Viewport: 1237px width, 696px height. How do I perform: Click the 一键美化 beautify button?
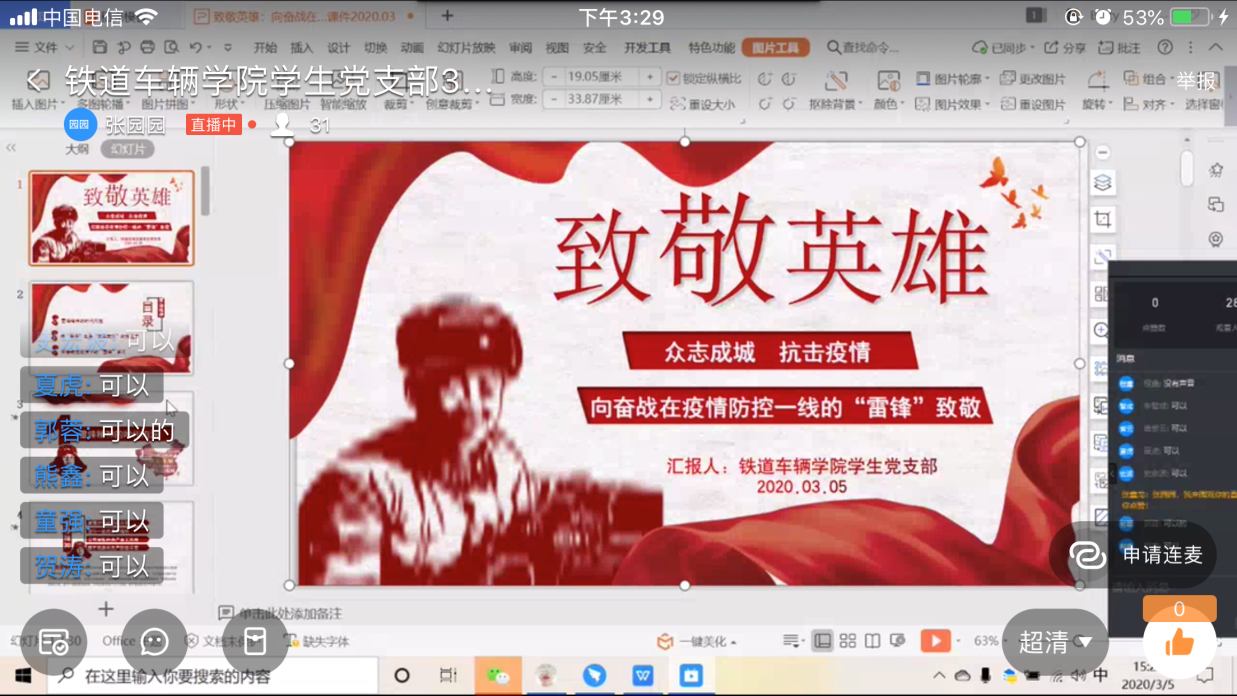point(697,641)
